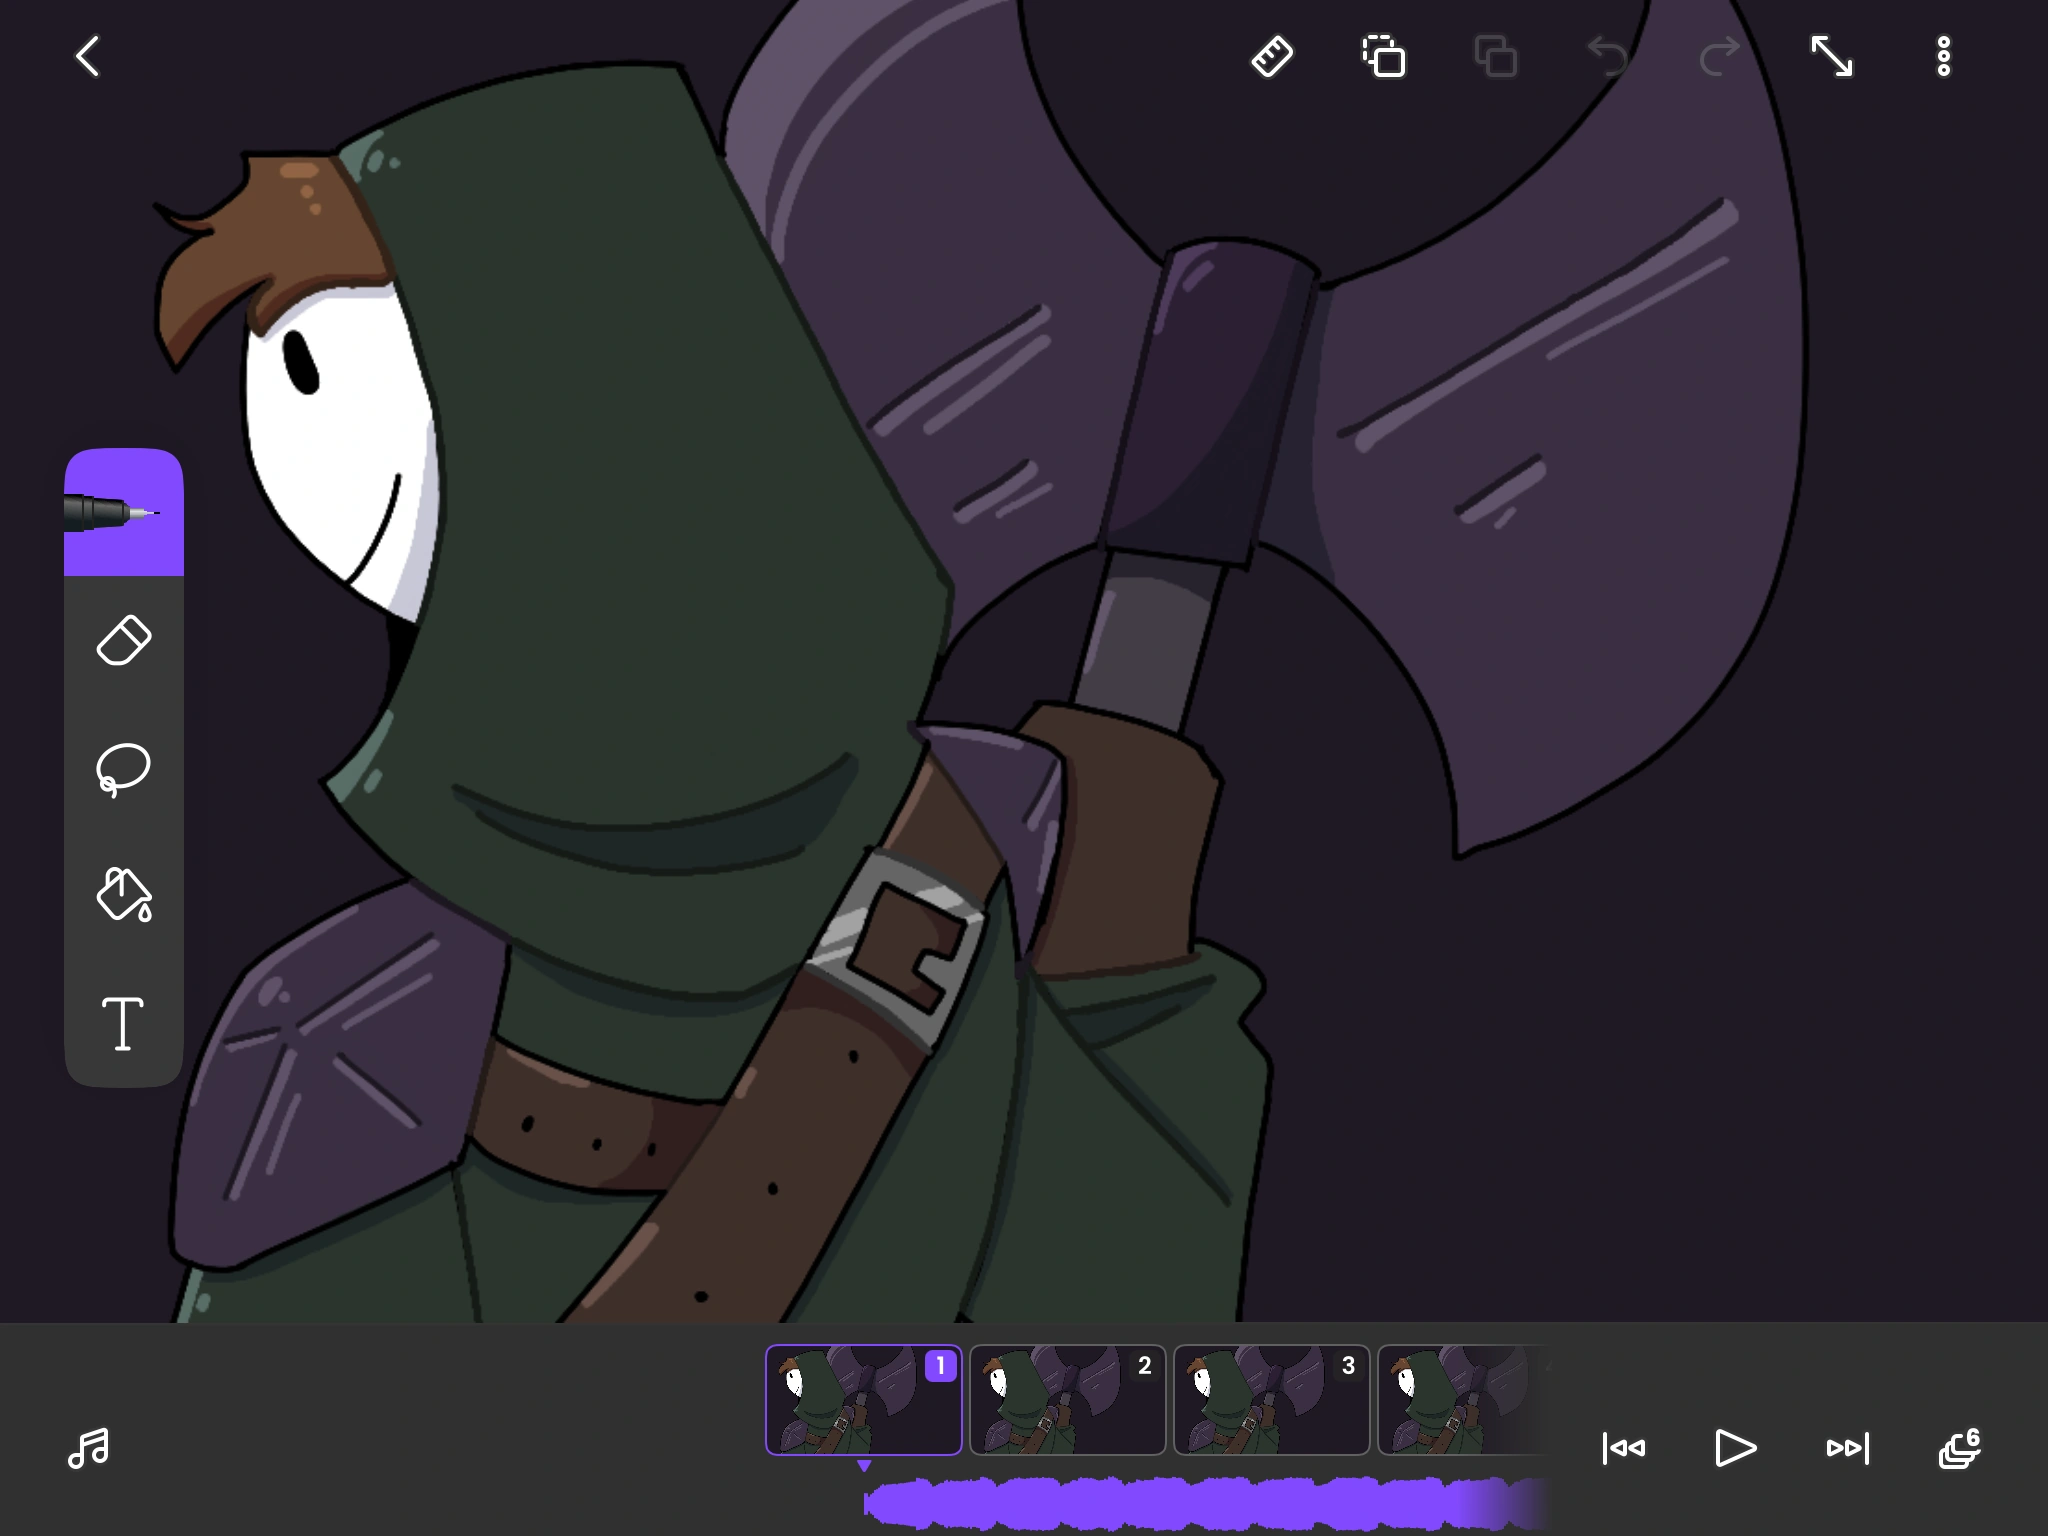Open the layers panel showing 6

[1959, 1448]
